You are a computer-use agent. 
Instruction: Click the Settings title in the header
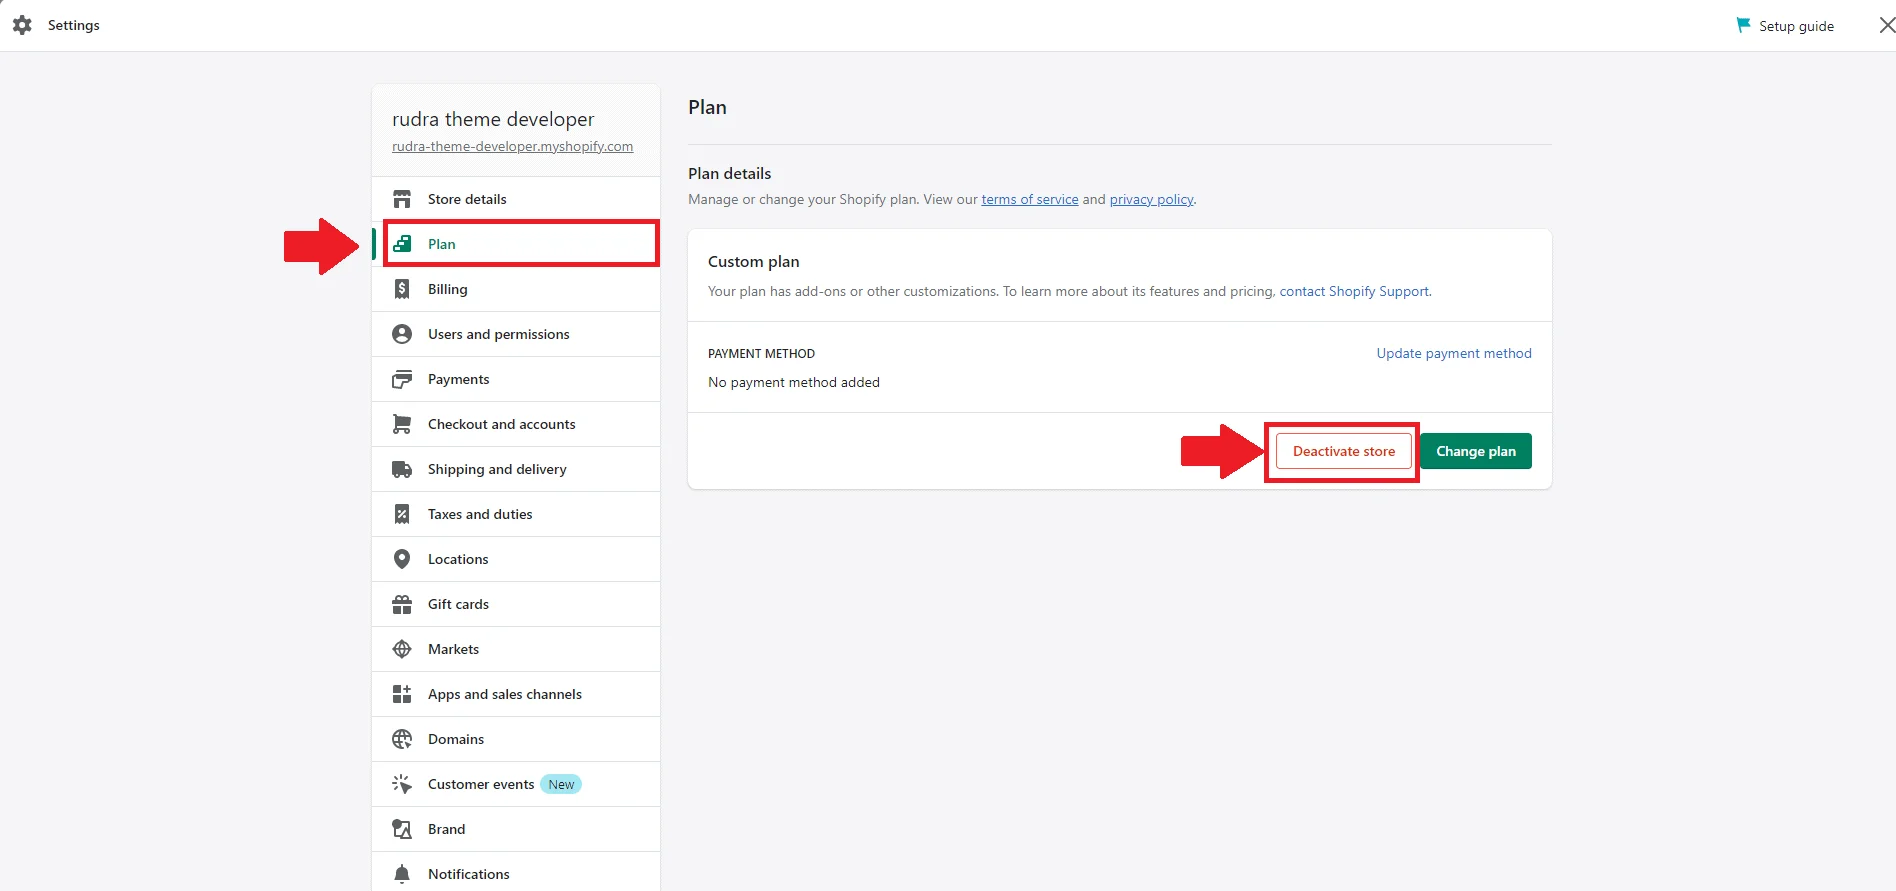pyautogui.click(x=74, y=25)
